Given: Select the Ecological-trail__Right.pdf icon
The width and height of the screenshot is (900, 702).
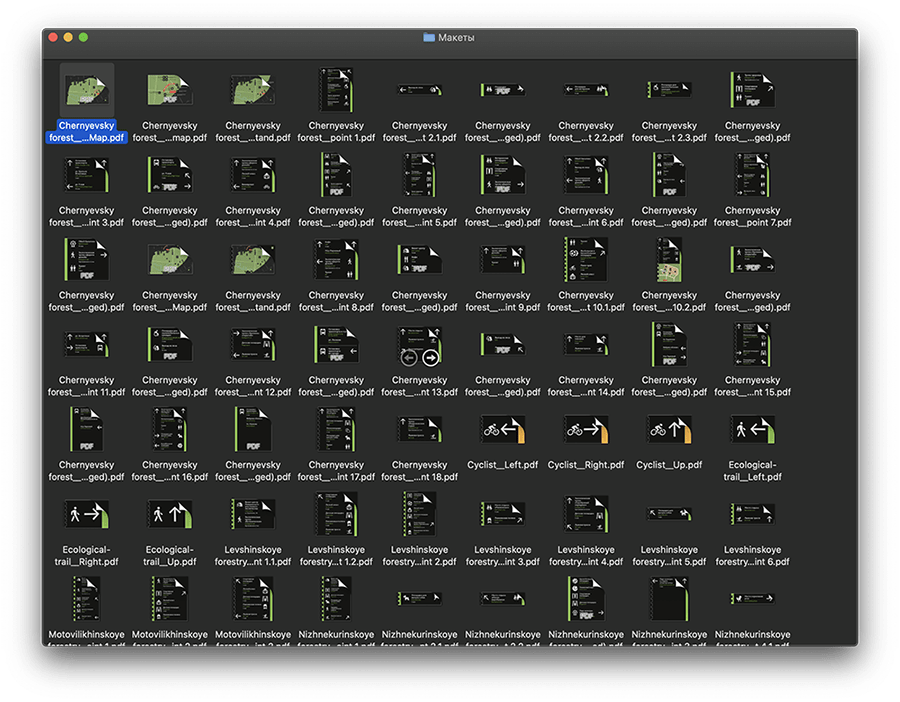Looking at the screenshot, I should click(x=87, y=515).
